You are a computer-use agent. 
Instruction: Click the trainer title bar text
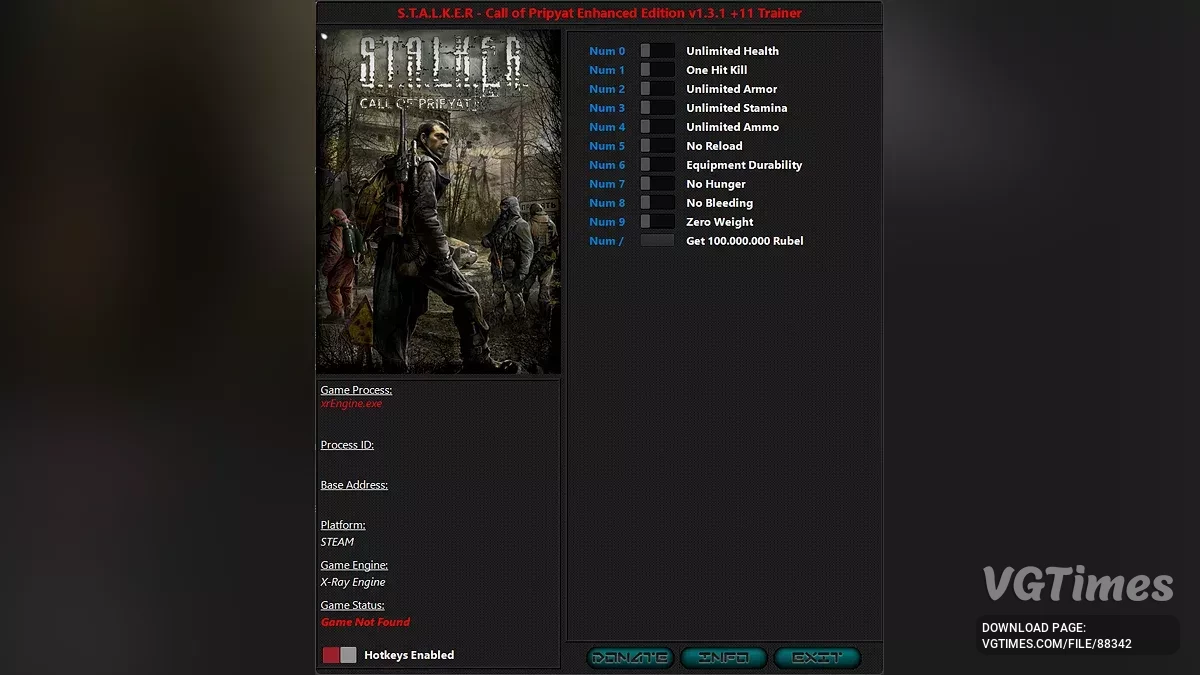599,13
